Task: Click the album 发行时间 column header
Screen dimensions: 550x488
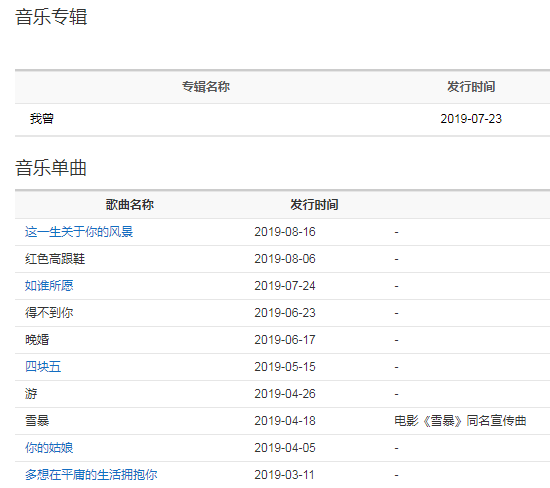Action: click(471, 87)
